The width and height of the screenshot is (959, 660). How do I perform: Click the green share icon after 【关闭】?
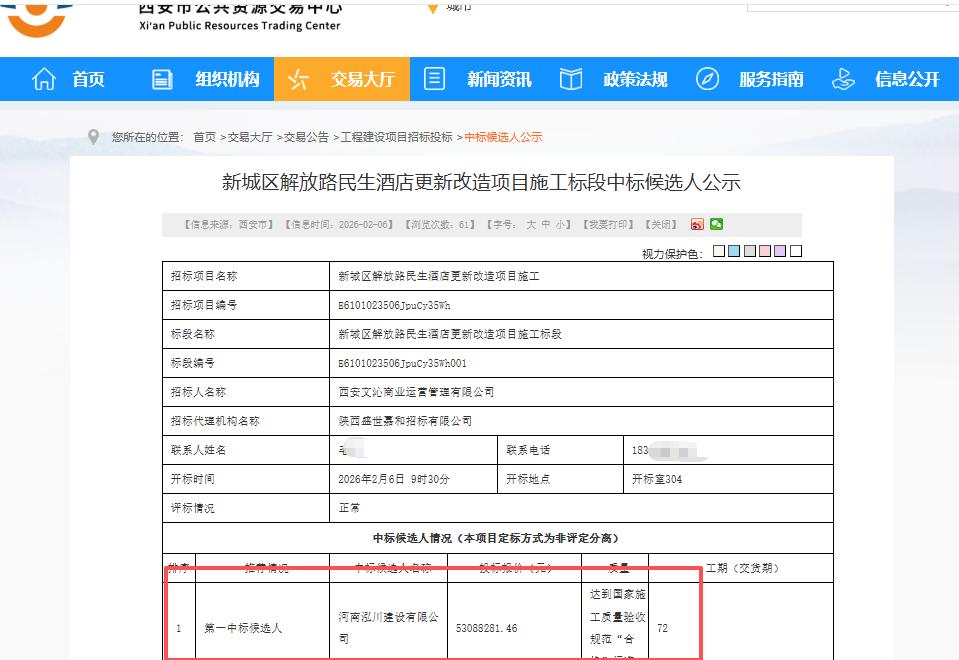tap(714, 224)
